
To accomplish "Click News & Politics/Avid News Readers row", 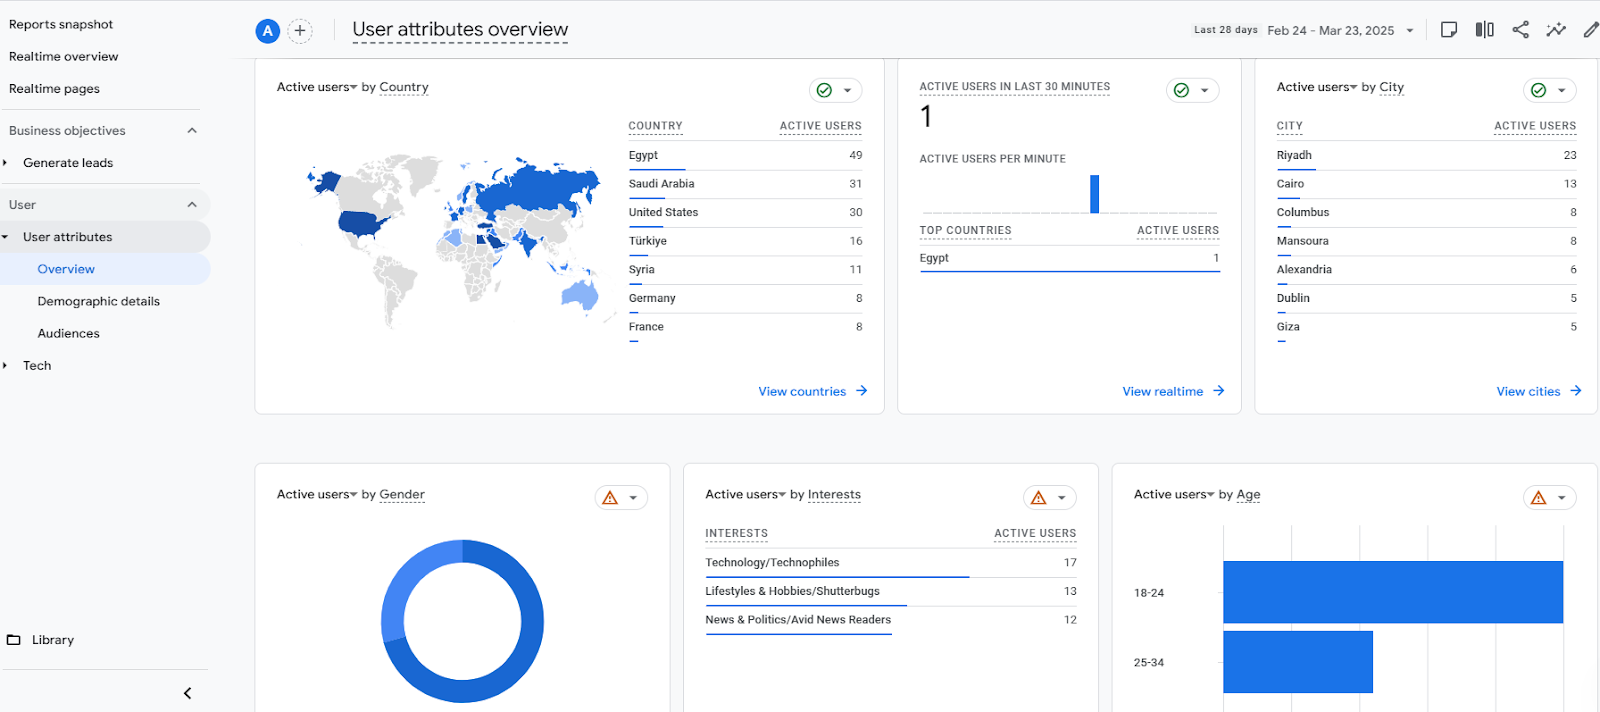I will (x=891, y=620).
